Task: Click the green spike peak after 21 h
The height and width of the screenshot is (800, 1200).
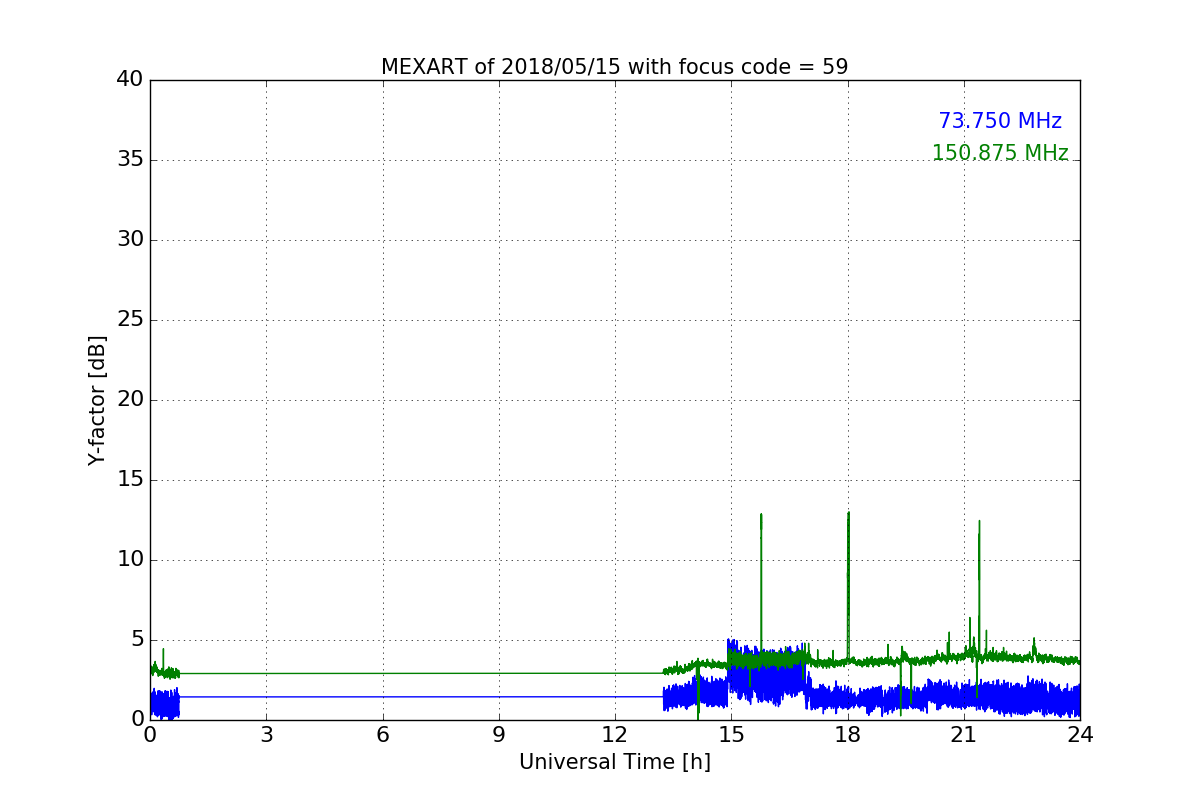Action: [x=979, y=522]
